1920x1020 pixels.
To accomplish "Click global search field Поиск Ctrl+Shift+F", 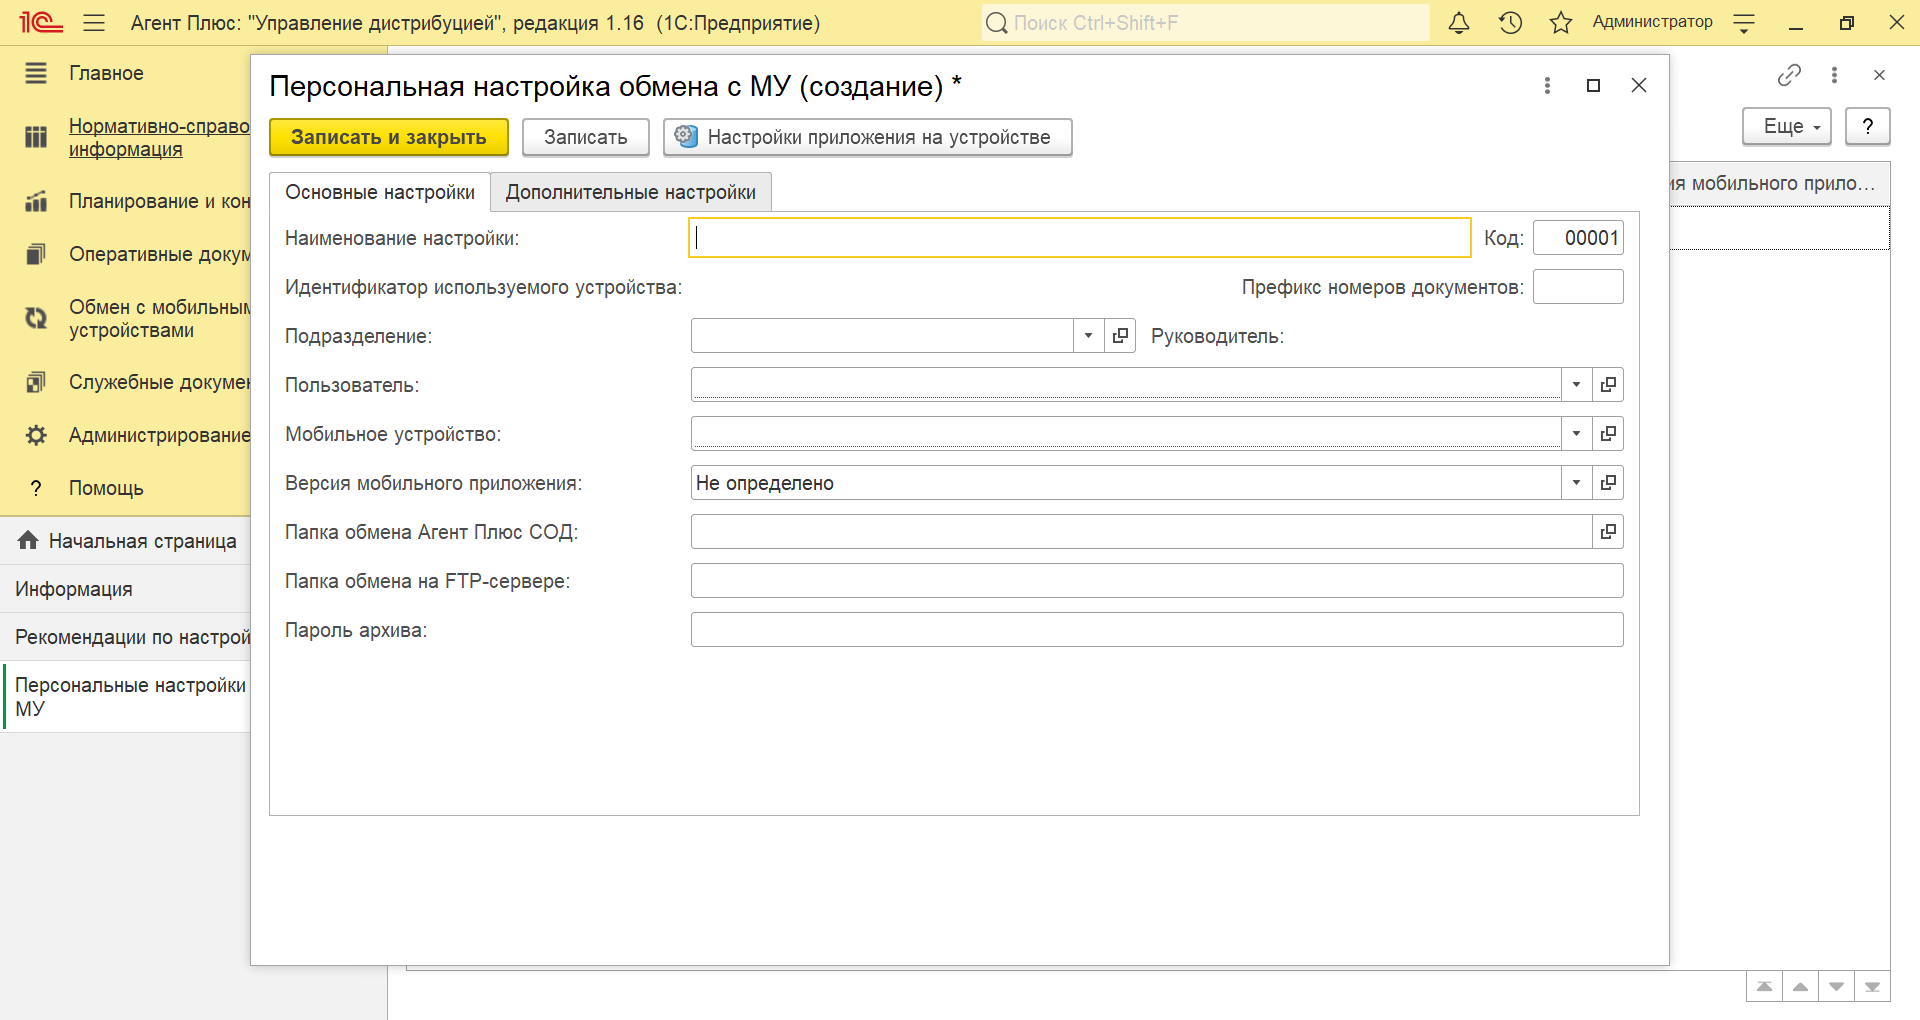I will (x=1205, y=23).
